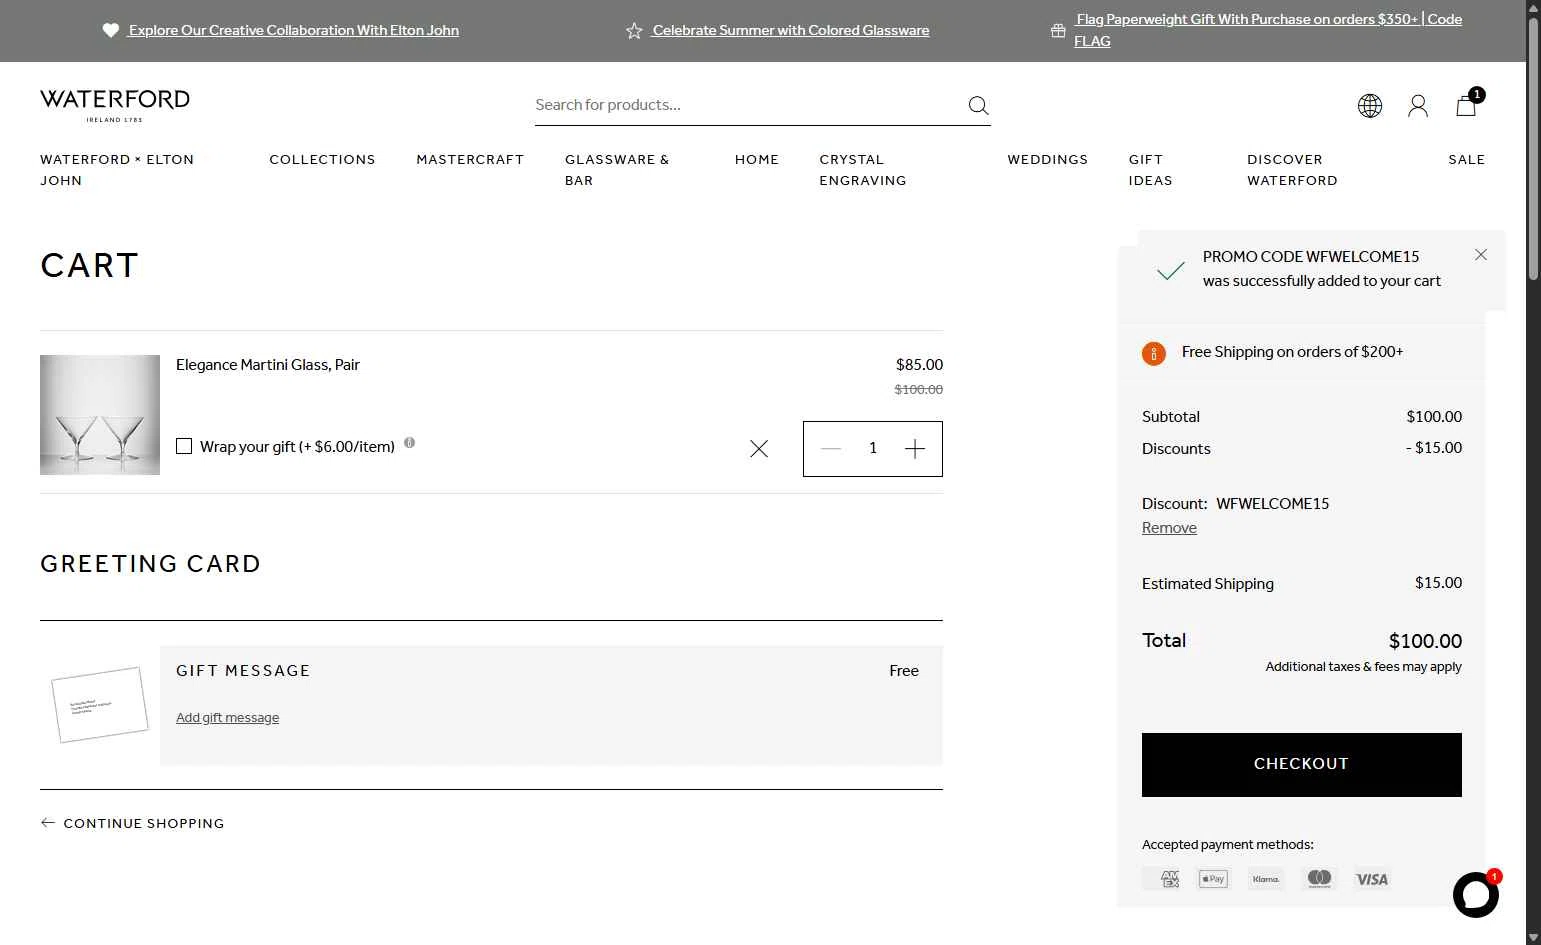The width and height of the screenshot is (1541, 945).
Task: Click the Mastercard payment icon
Action: 1319,879
